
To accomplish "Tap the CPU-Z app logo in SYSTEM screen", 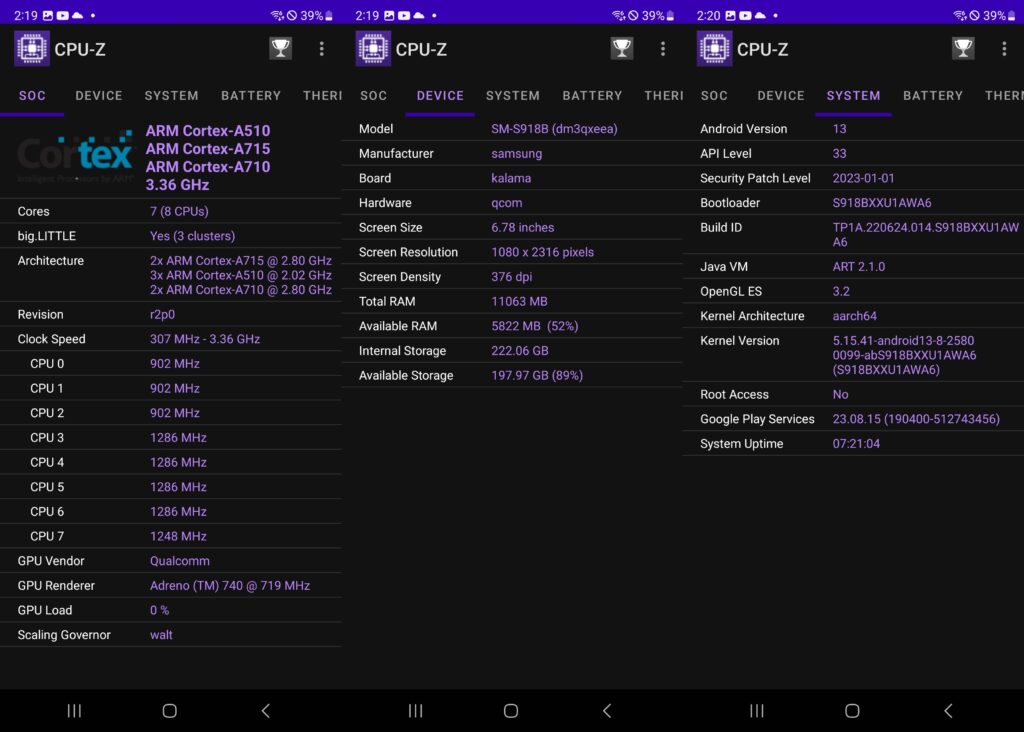I will coord(714,48).
